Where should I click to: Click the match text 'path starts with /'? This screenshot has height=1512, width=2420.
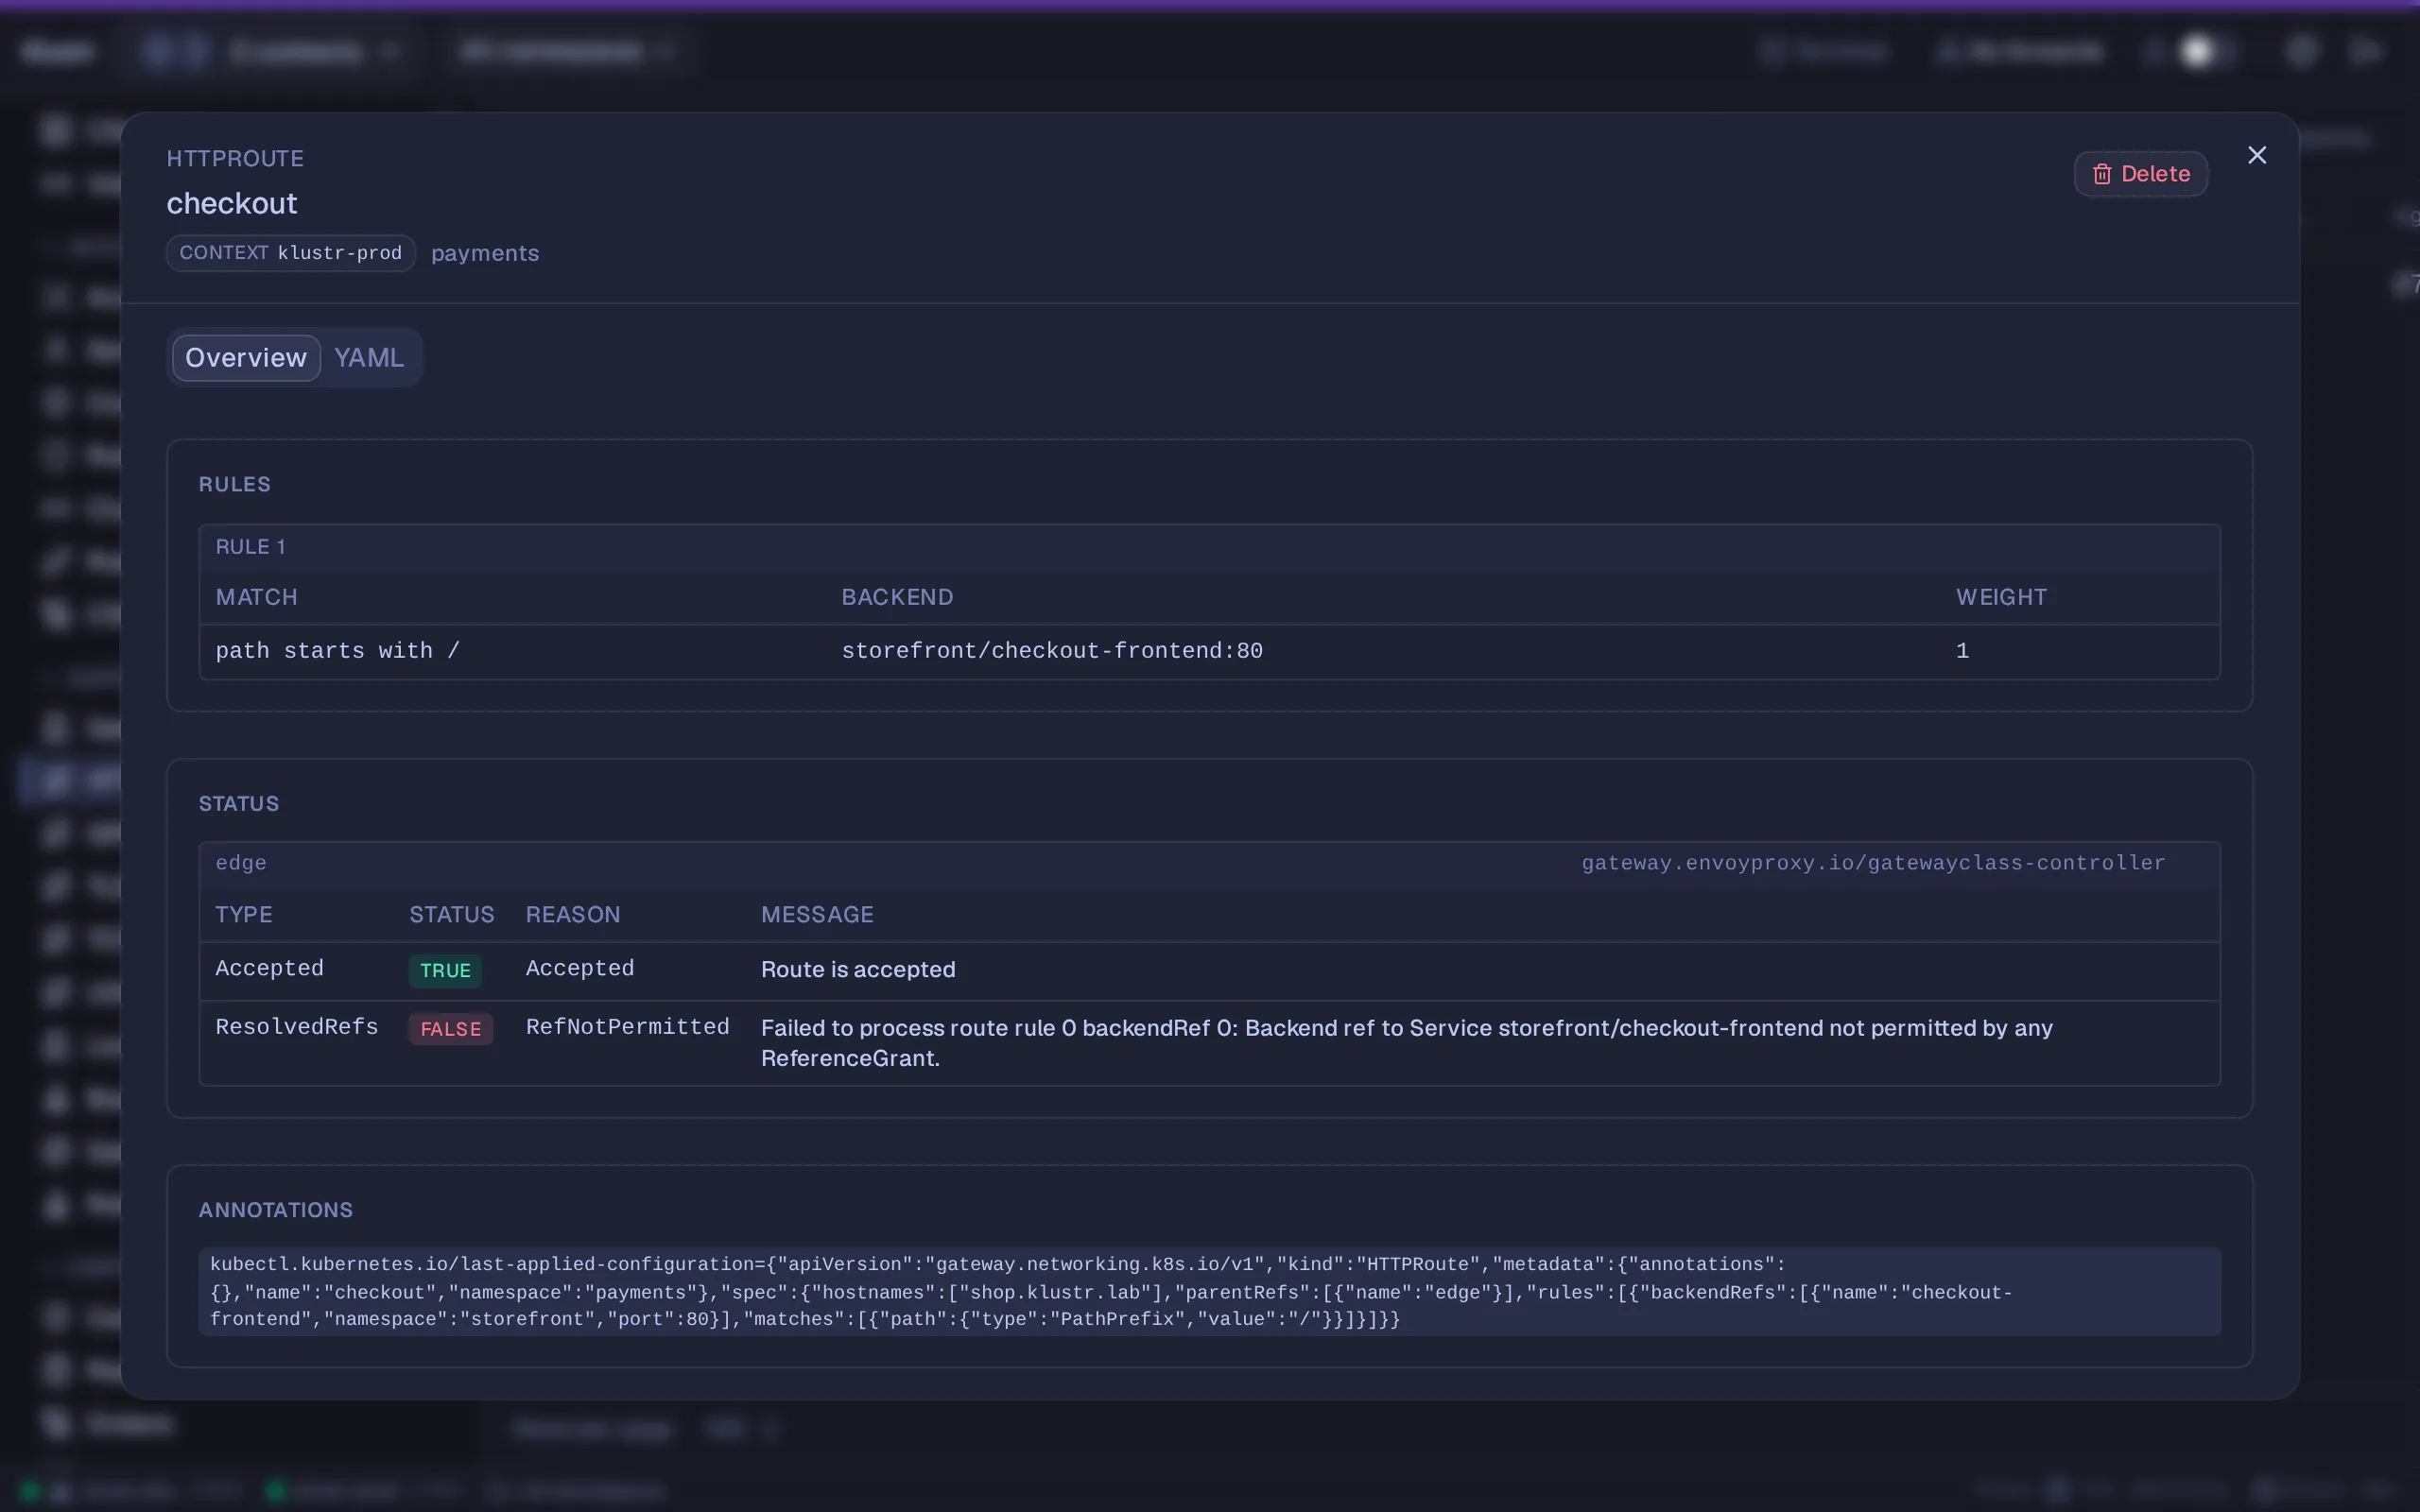click(338, 651)
